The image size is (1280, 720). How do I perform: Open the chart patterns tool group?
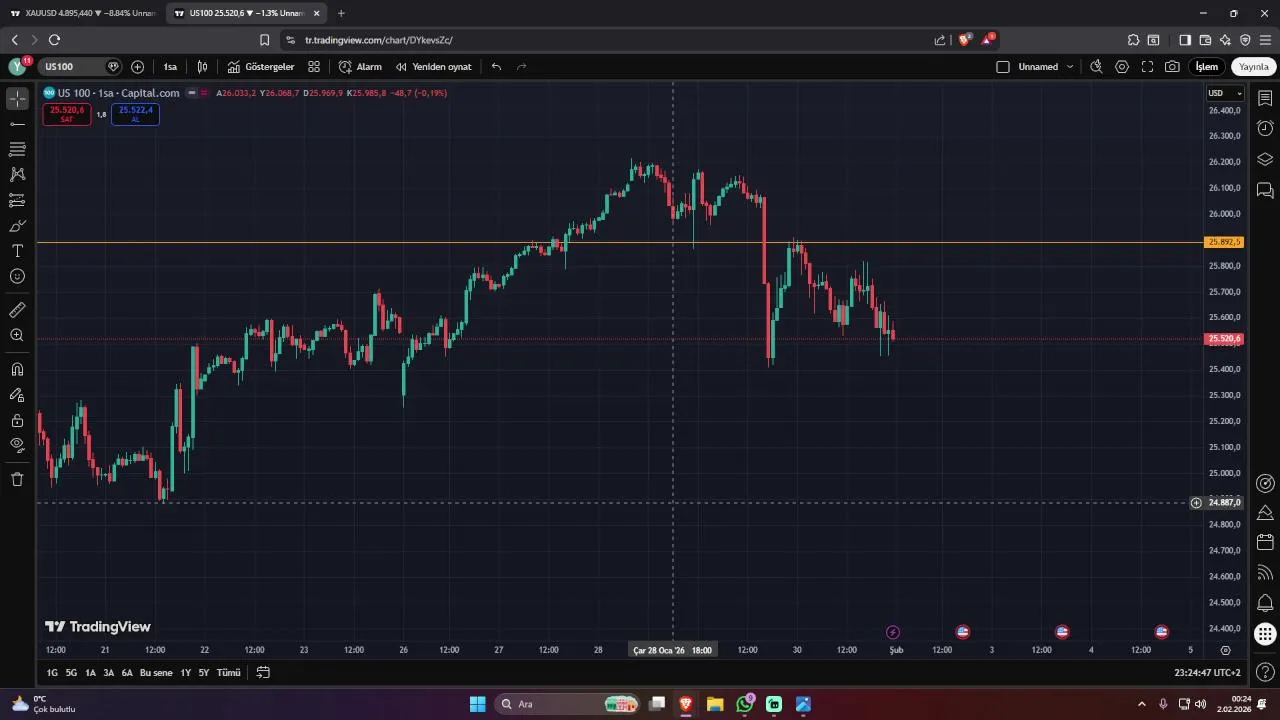click(17, 174)
